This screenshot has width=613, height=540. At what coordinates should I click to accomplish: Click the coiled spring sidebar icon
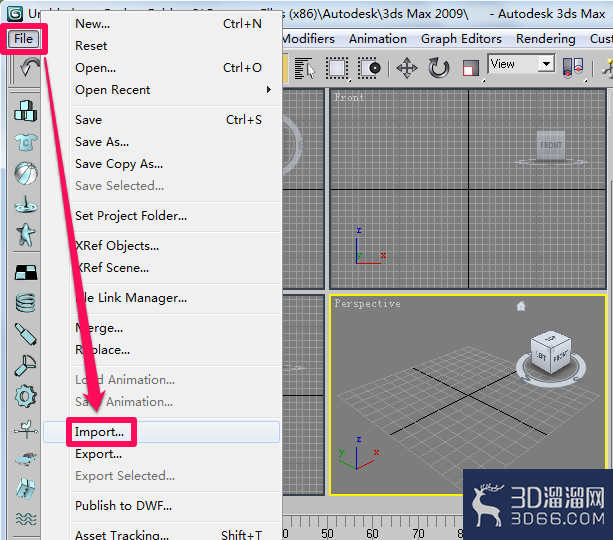pyautogui.click(x=26, y=303)
